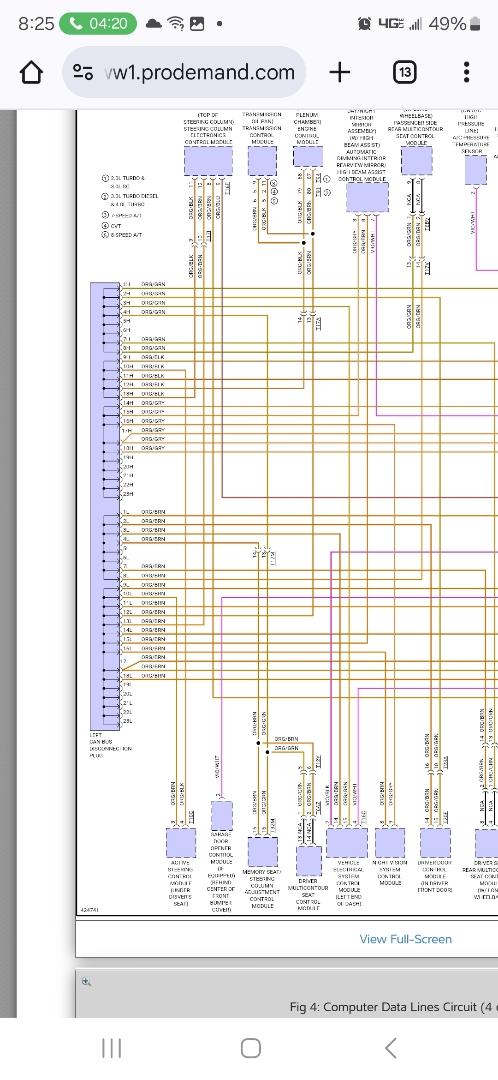Tap Steering Column Electronics Control Module label
The height and width of the screenshot is (1080, 498).
click(208, 127)
